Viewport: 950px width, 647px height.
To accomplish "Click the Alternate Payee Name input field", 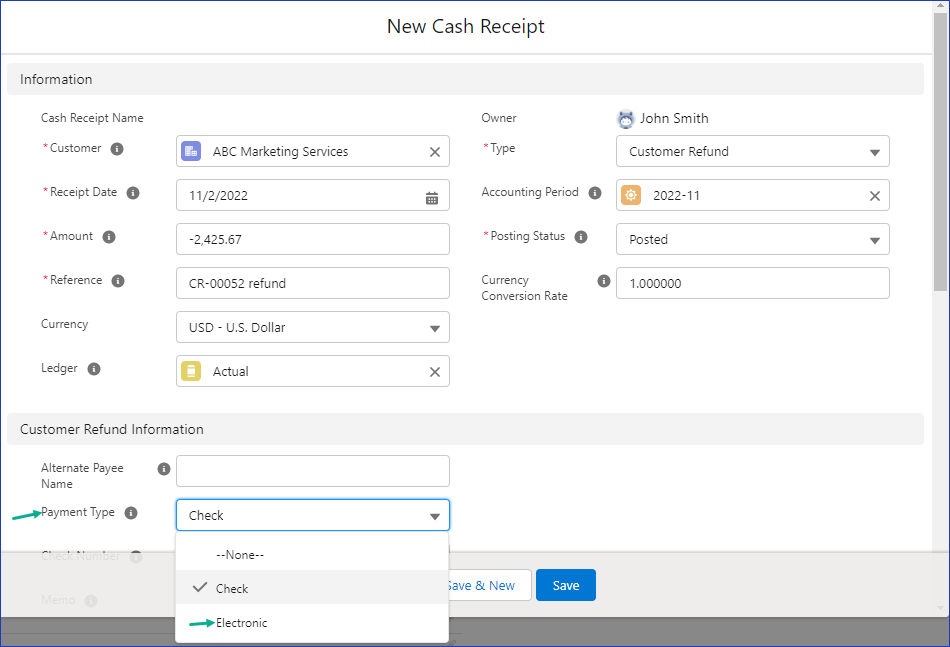I will 313,471.
